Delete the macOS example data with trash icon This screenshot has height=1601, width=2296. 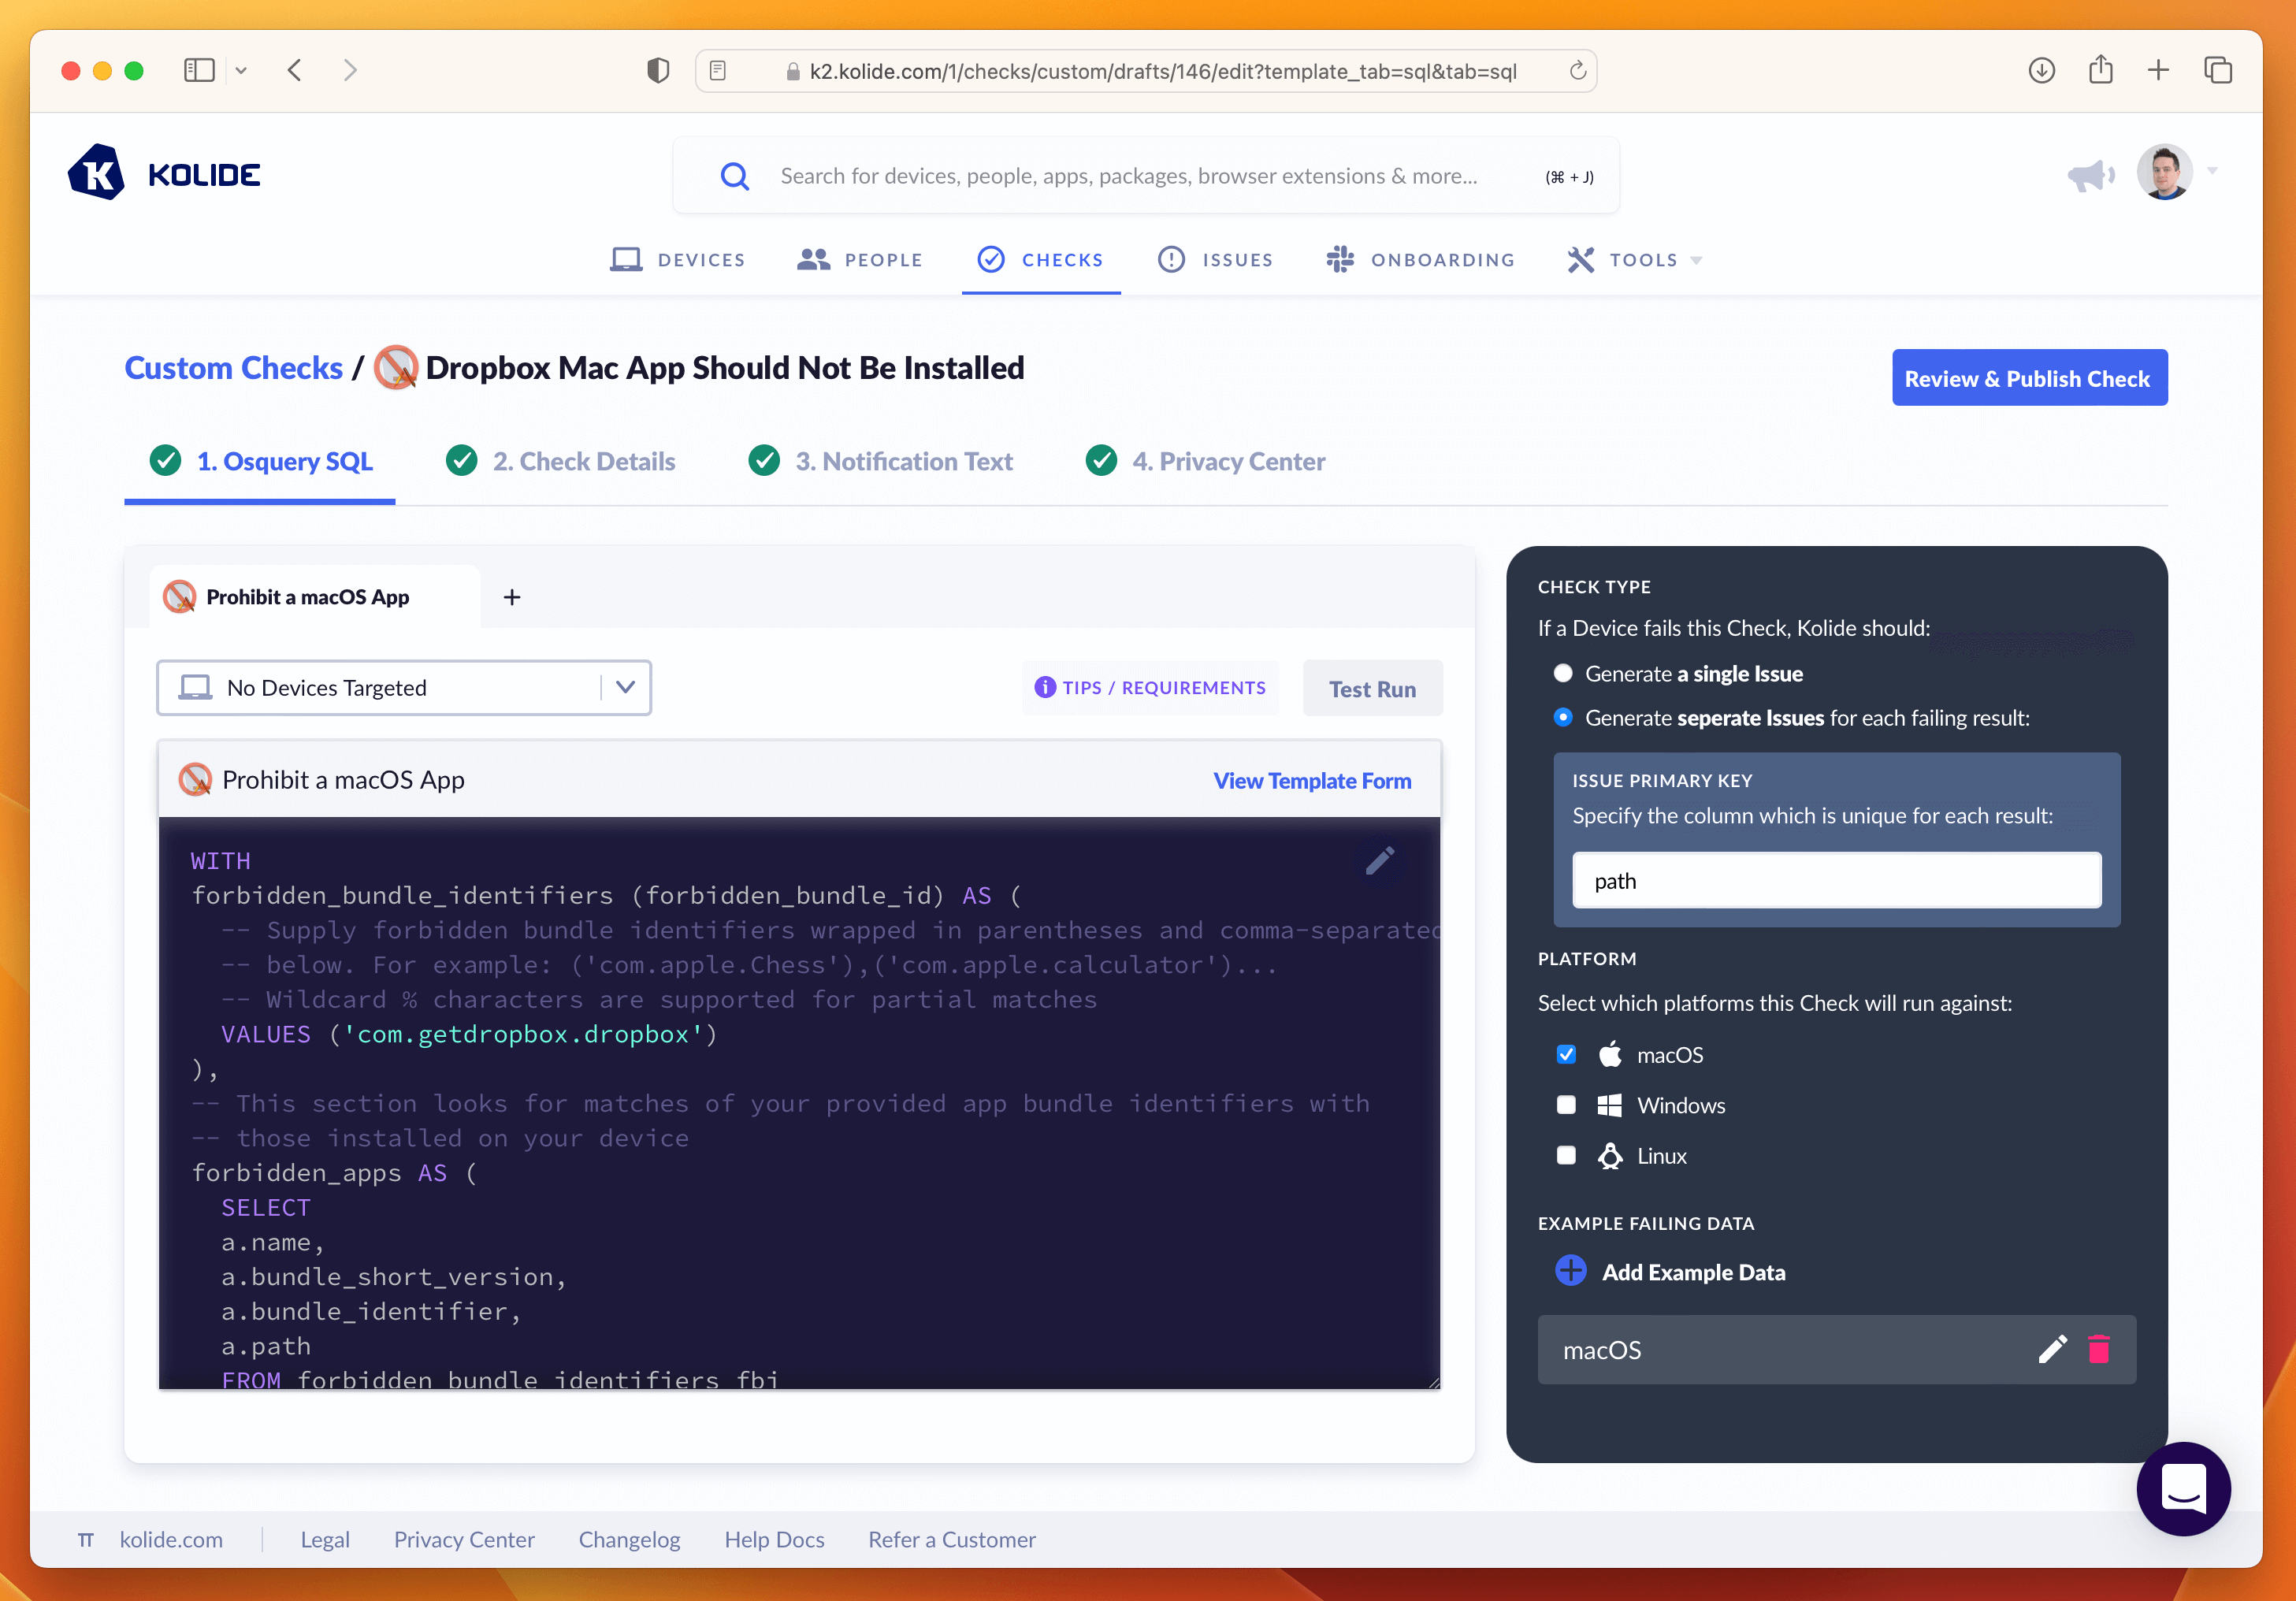[x=2098, y=1349]
